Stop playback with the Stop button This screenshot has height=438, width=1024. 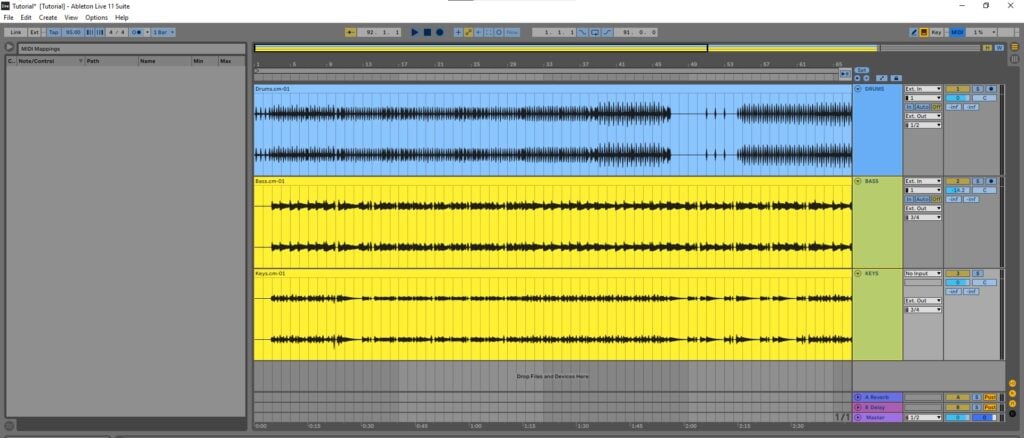pos(427,32)
